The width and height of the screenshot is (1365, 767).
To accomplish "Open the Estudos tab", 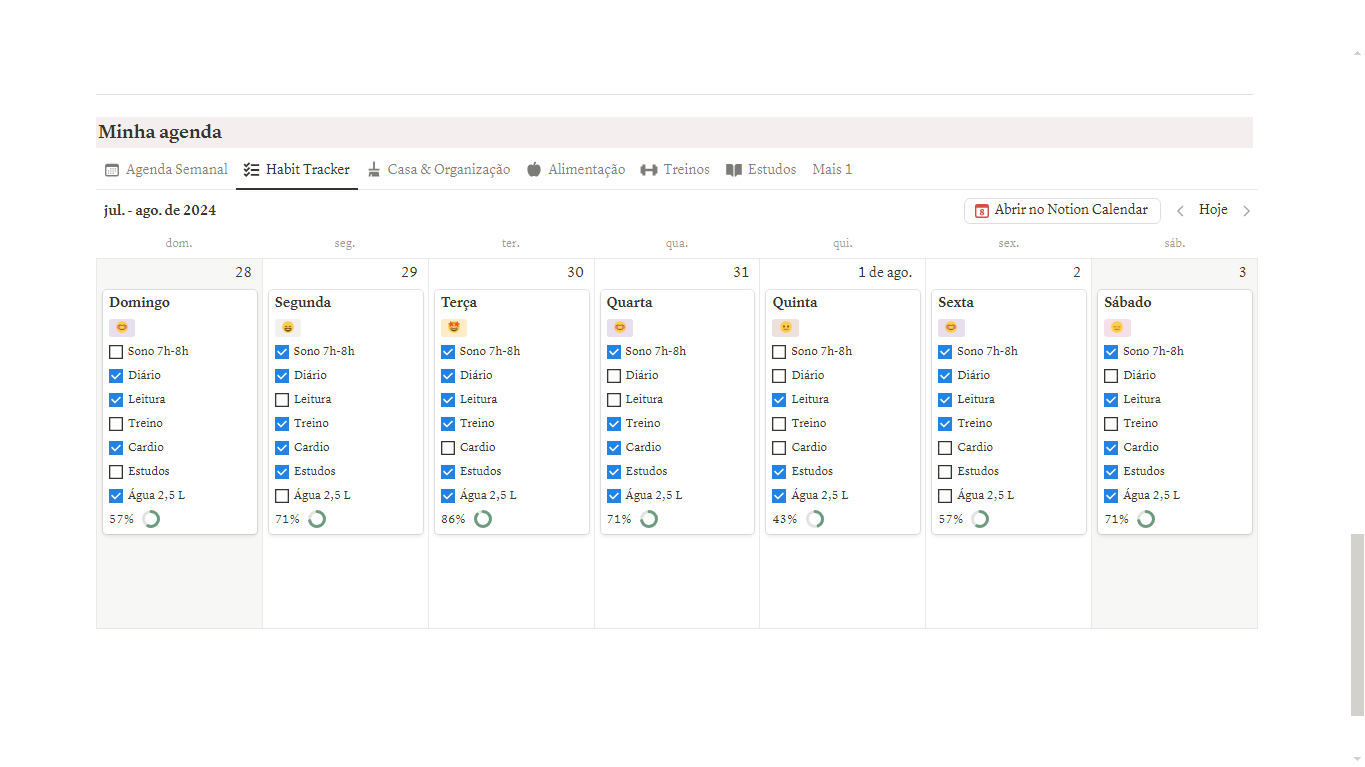I will click(x=761, y=170).
